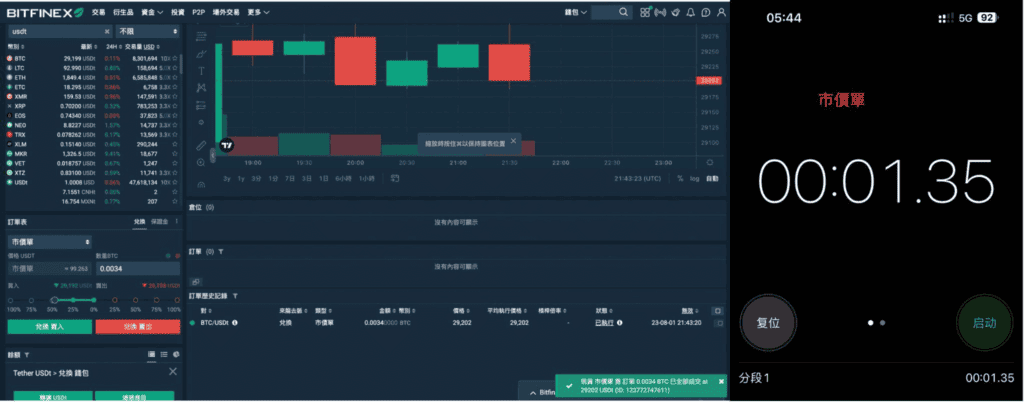Viewport: 1024px width, 402px height.
Task: Switch balances to list view icon
Action: coord(164,354)
